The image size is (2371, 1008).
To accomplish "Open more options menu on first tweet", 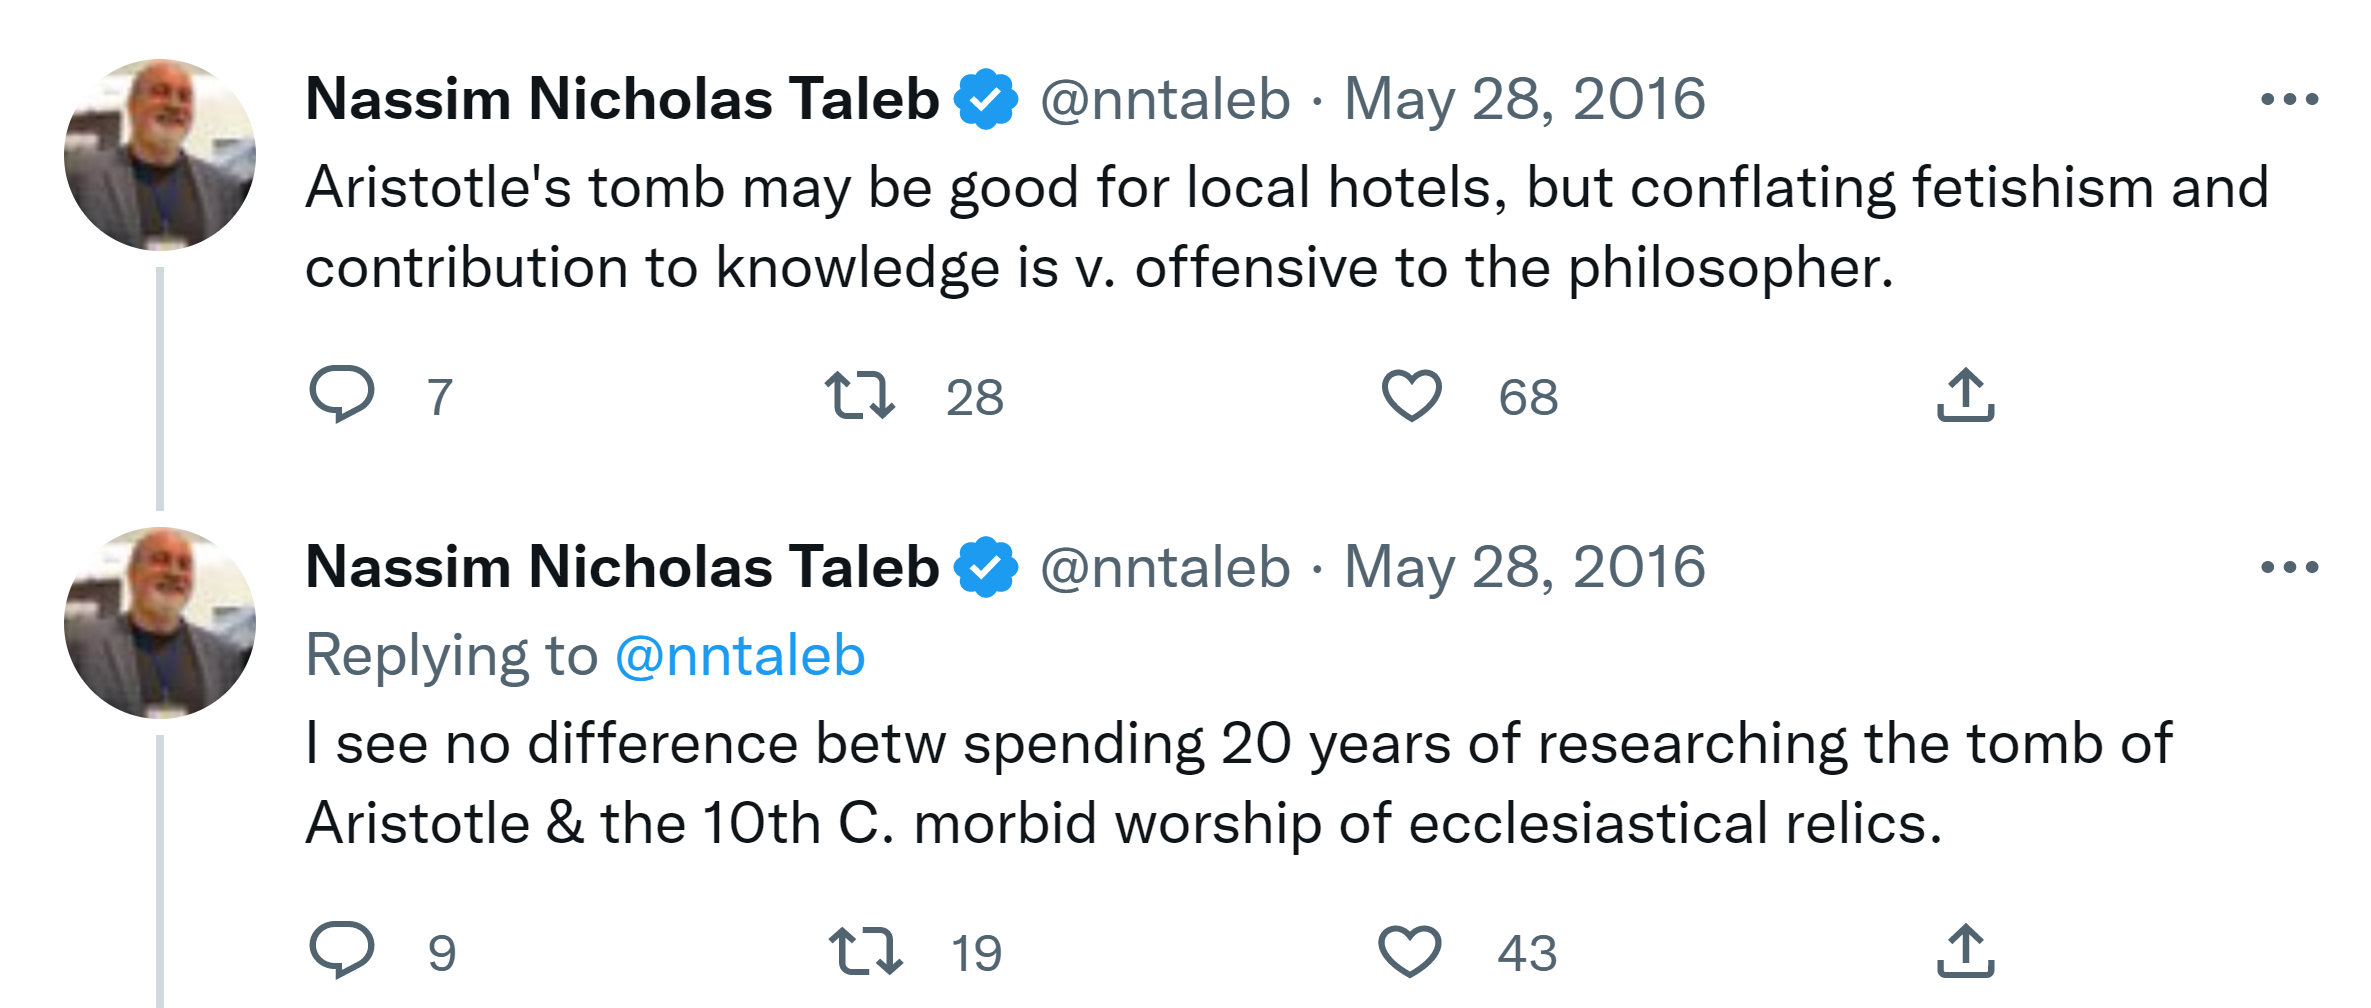I will pyautogui.click(x=2289, y=99).
